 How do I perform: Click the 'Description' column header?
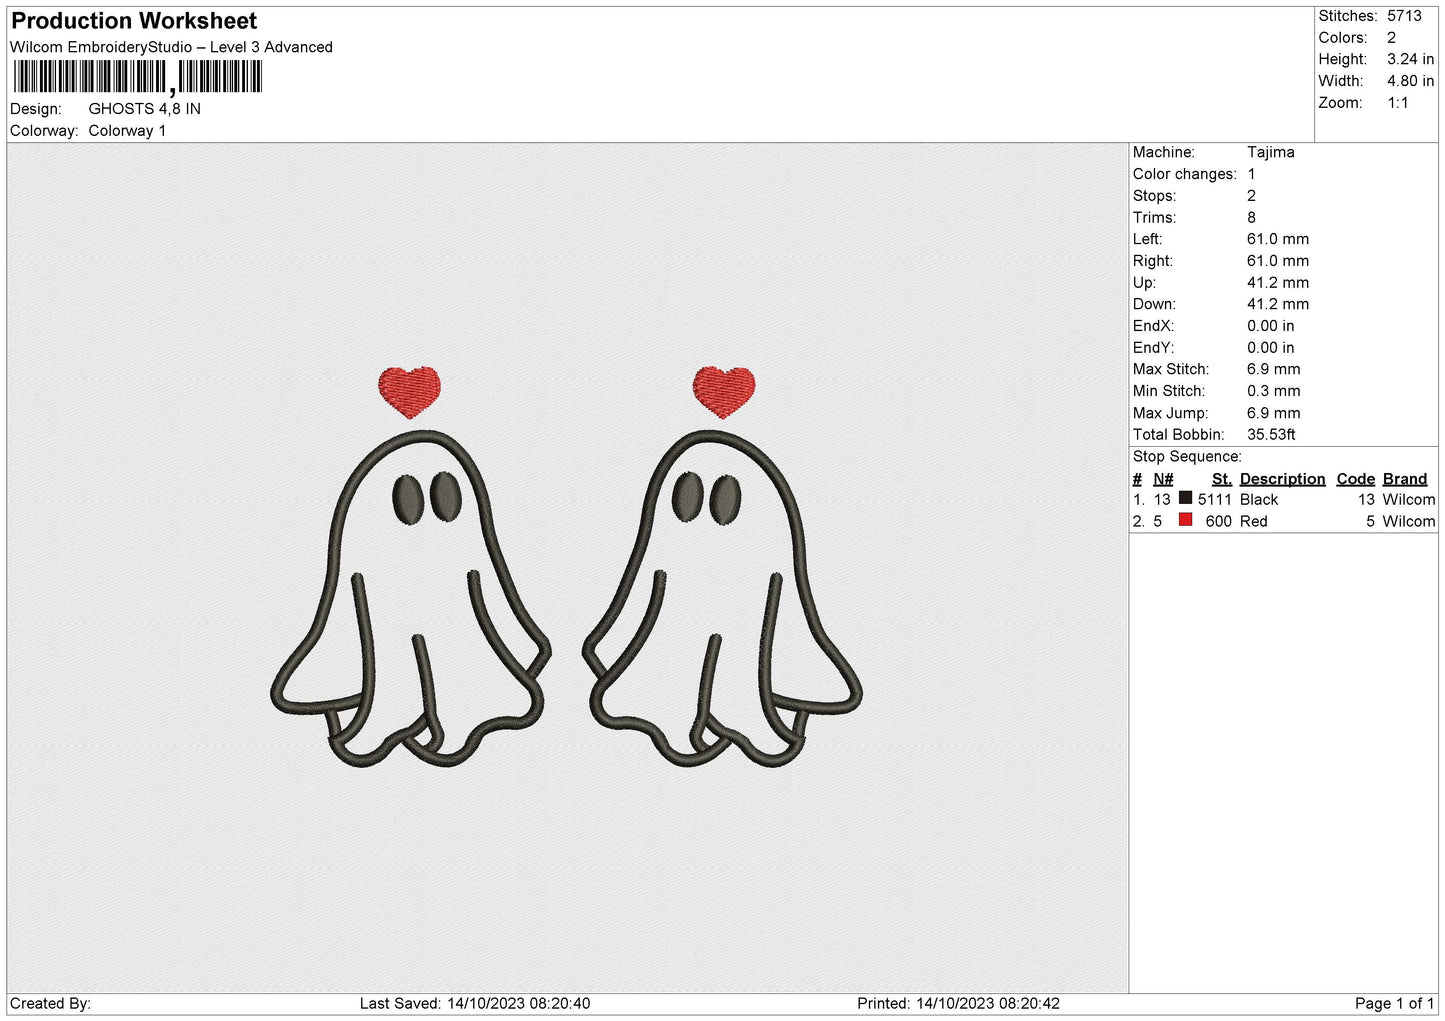point(1282,479)
